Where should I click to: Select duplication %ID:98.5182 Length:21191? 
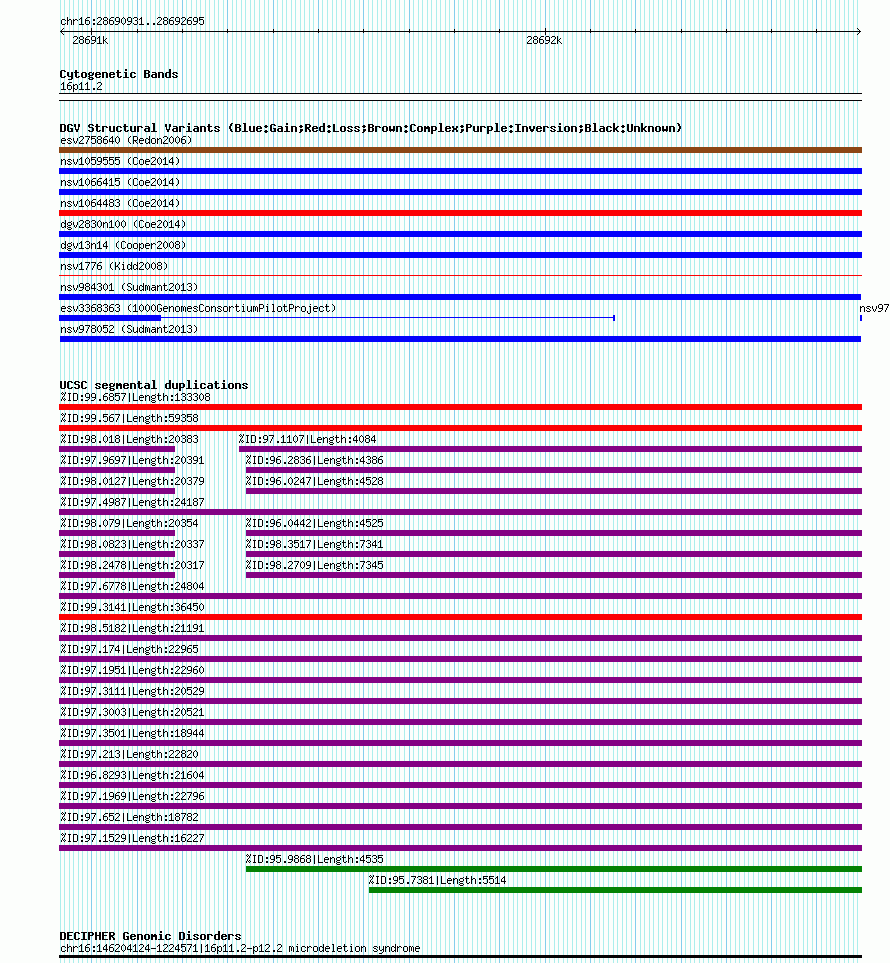(x=132, y=628)
